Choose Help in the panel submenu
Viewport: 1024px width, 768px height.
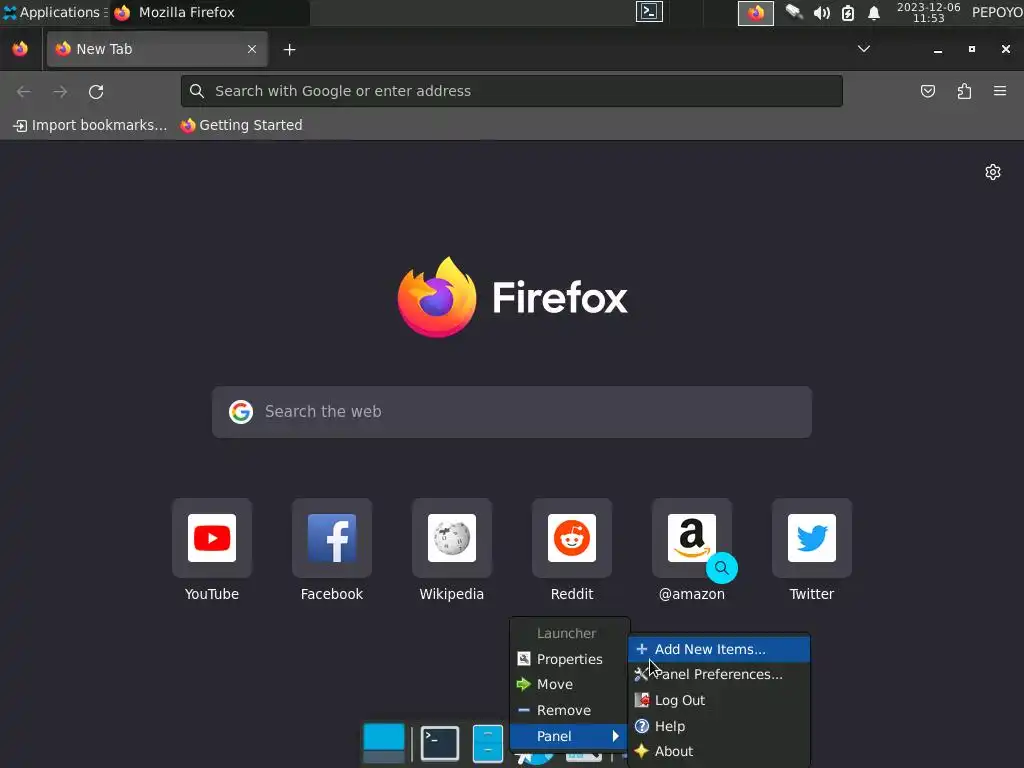[719, 726]
